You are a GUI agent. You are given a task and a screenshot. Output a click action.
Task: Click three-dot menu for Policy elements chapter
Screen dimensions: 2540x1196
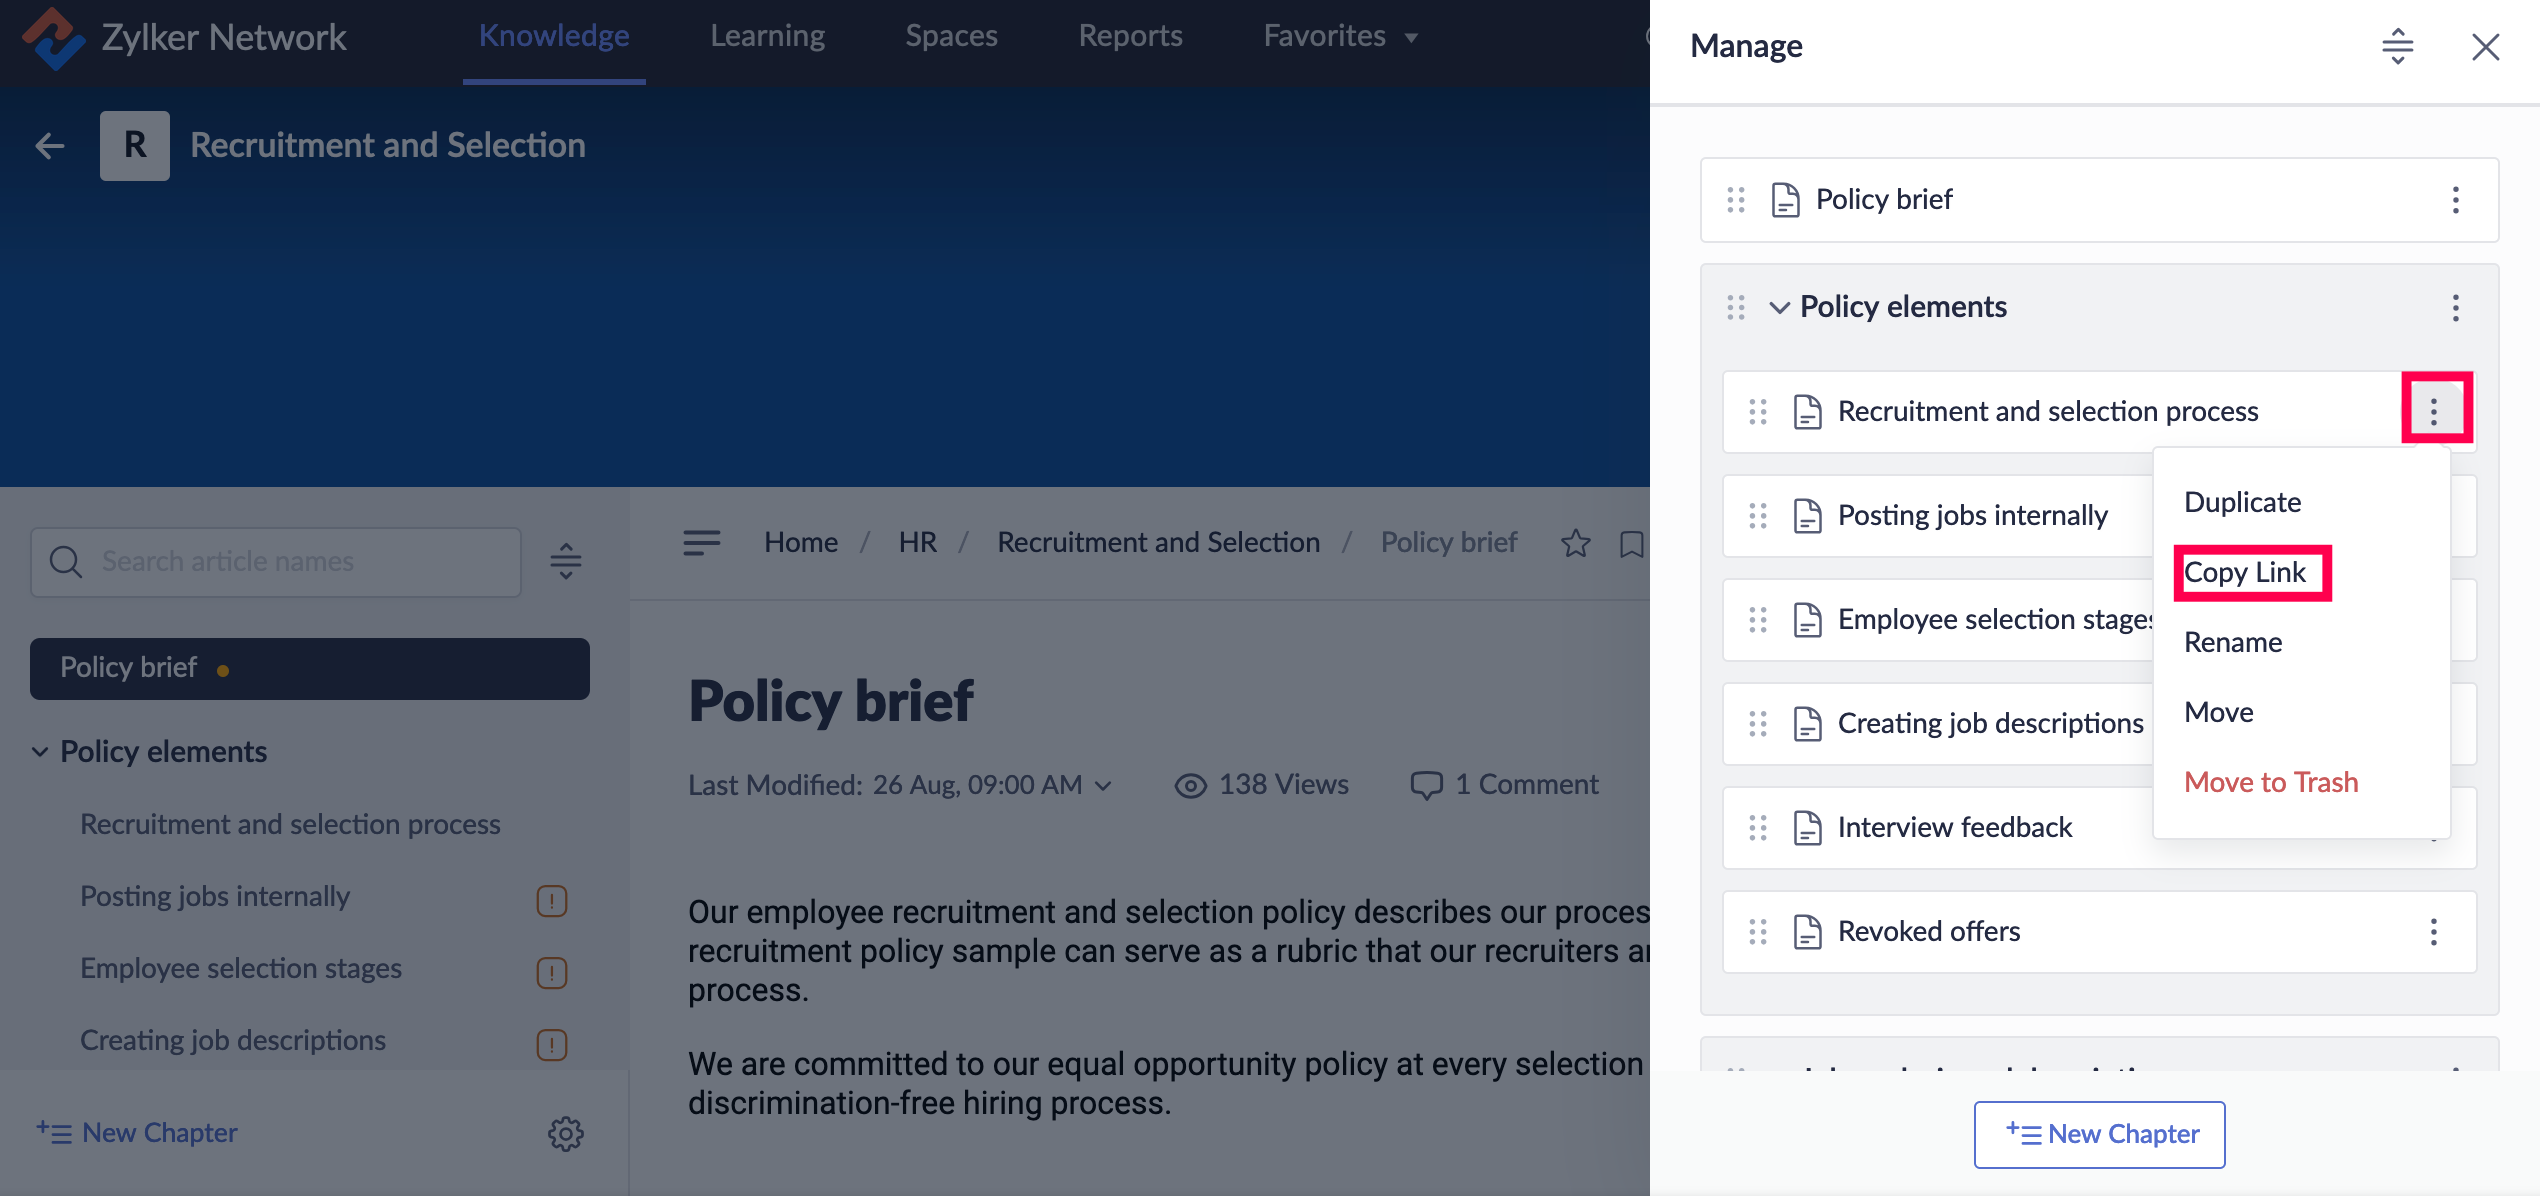point(2455,307)
